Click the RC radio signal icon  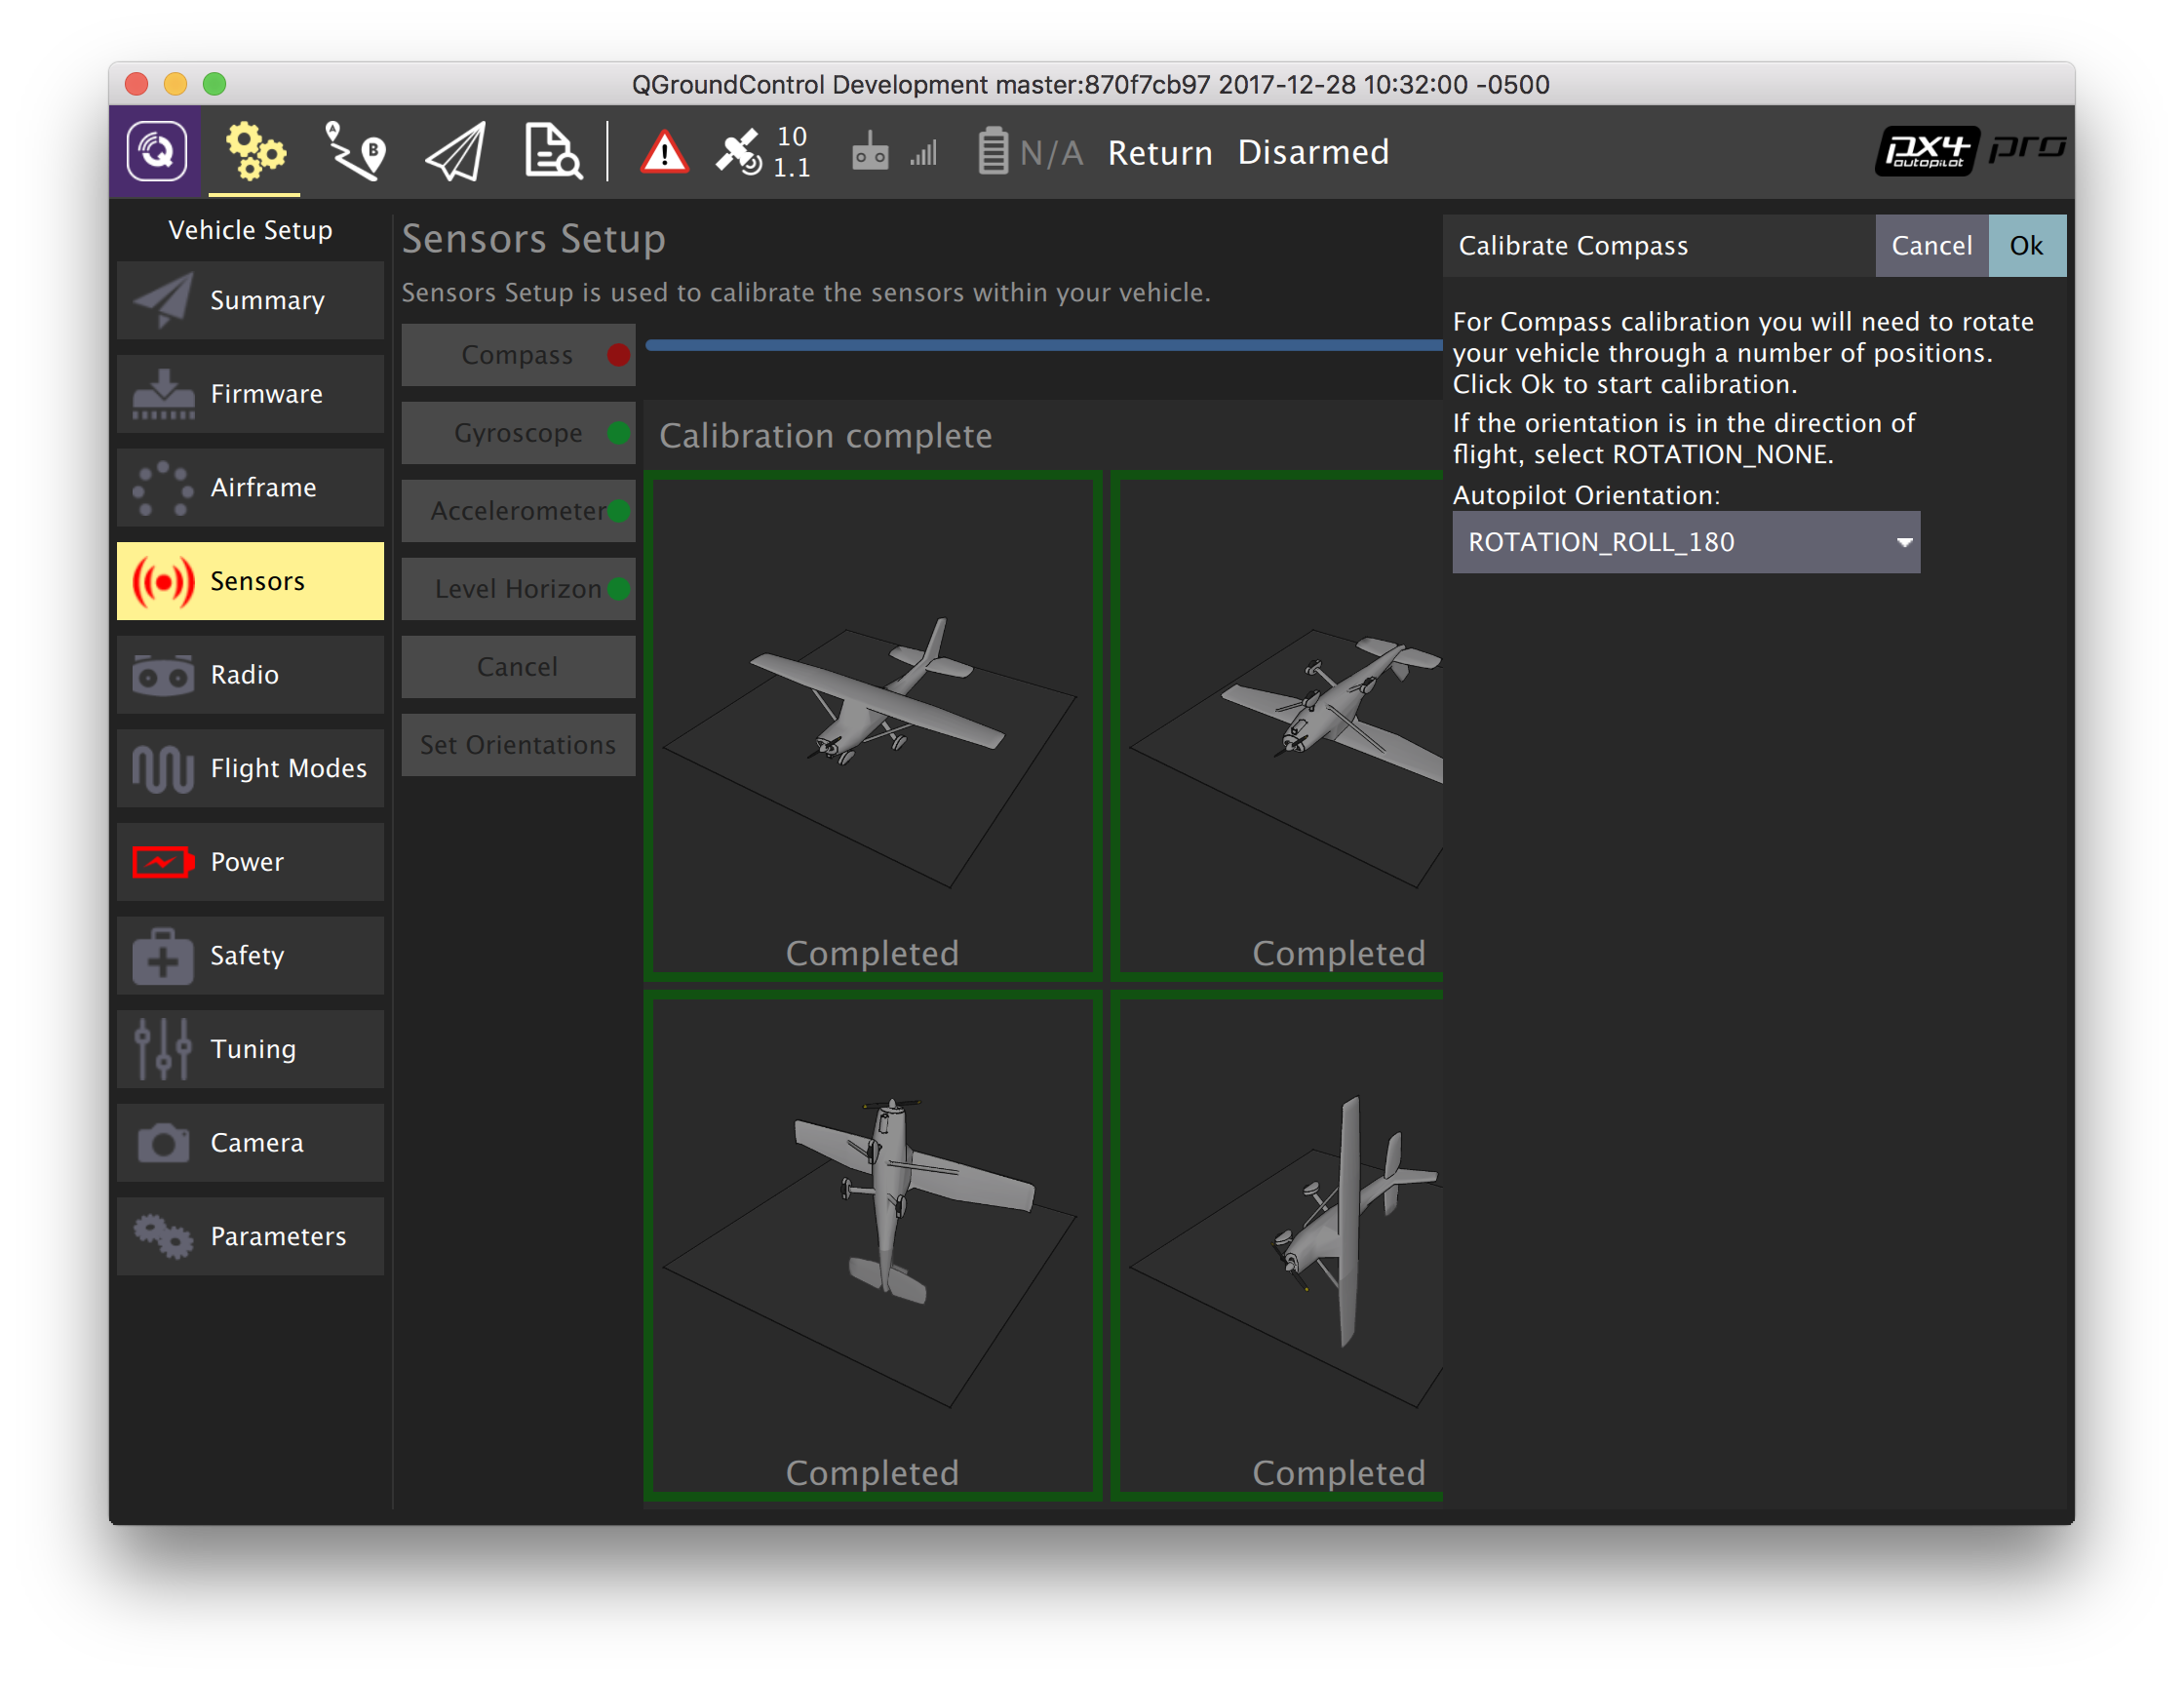click(870, 152)
